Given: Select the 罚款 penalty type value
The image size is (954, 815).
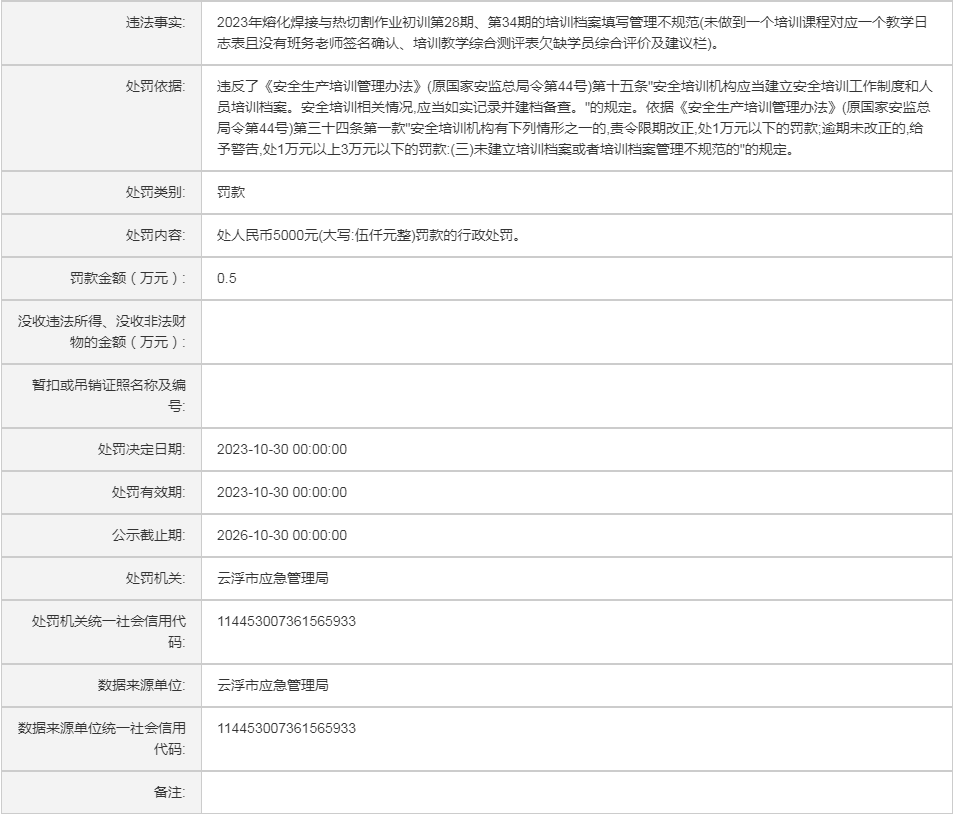Looking at the screenshot, I should pos(230,193).
